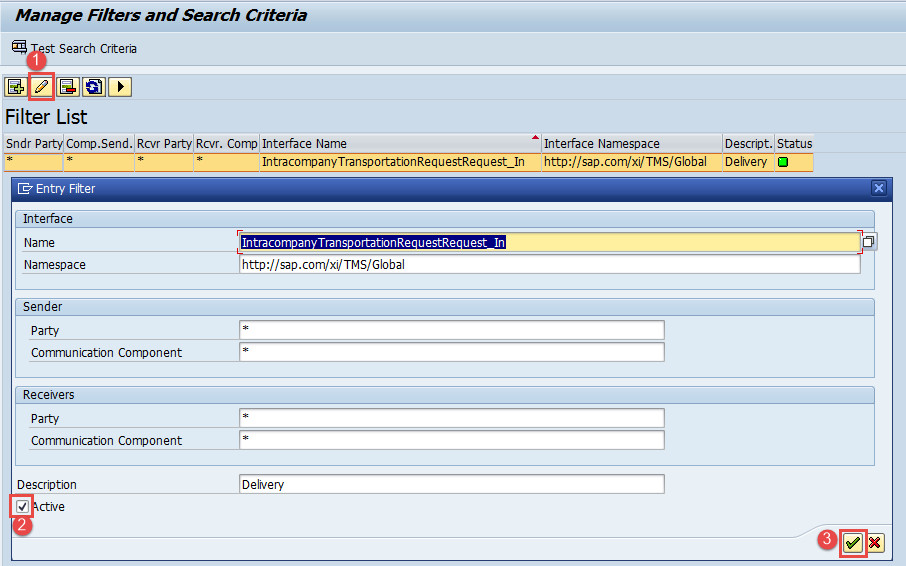Click the delete filter row icon
Screen dimensions: 906x566
[68, 87]
